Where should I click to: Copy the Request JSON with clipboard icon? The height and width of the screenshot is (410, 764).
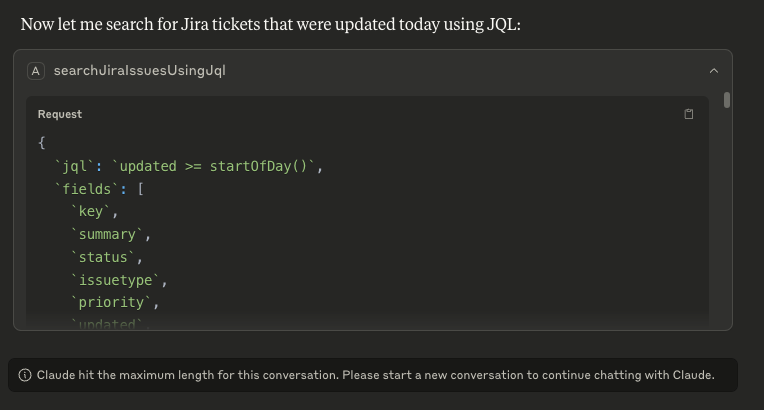pyautogui.click(x=688, y=114)
